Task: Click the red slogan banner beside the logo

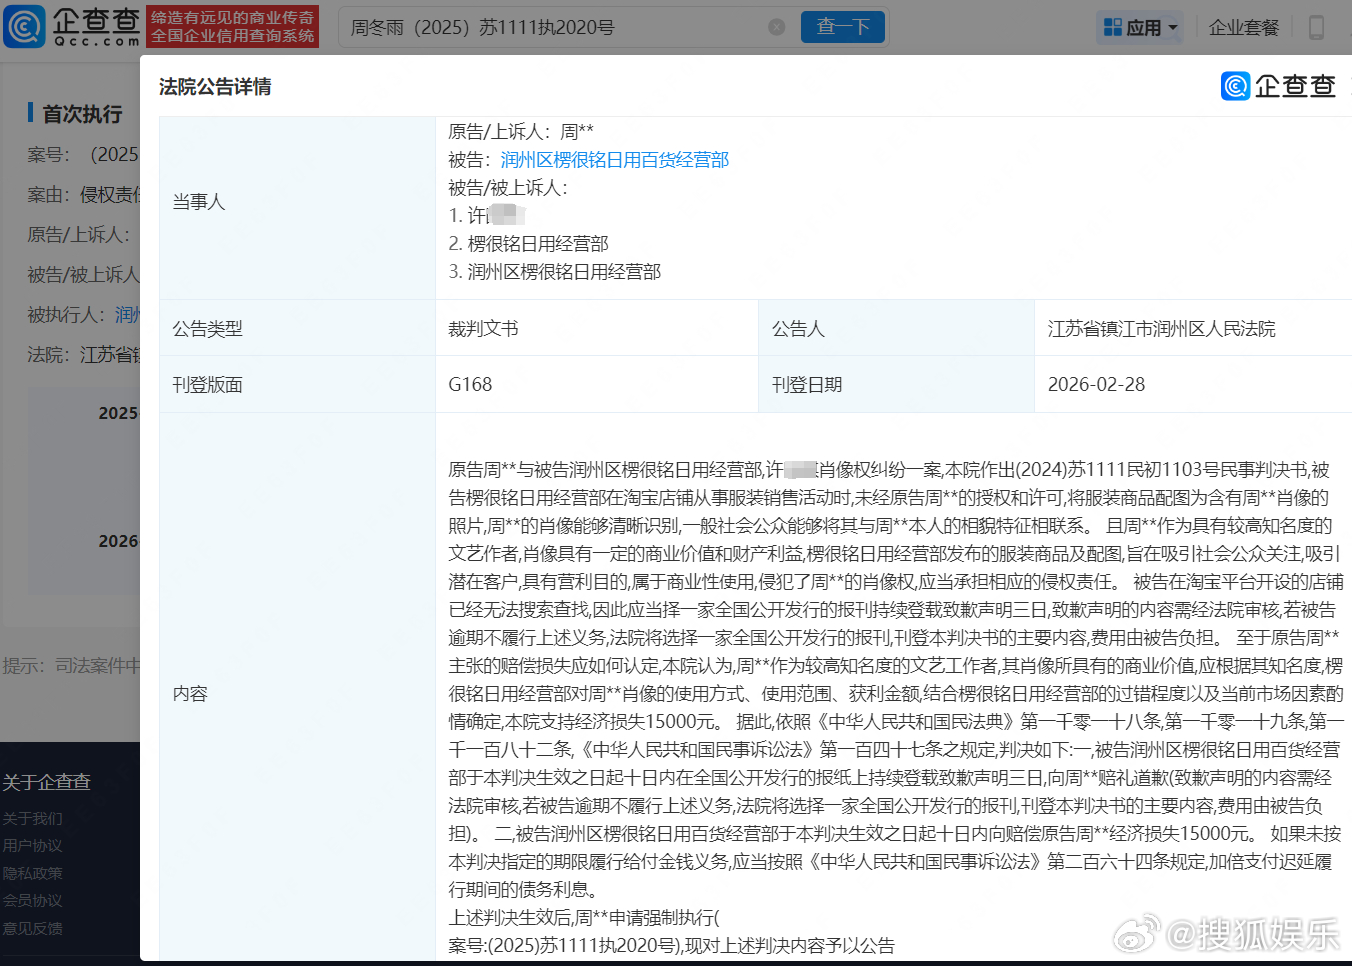Action: coord(233,27)
